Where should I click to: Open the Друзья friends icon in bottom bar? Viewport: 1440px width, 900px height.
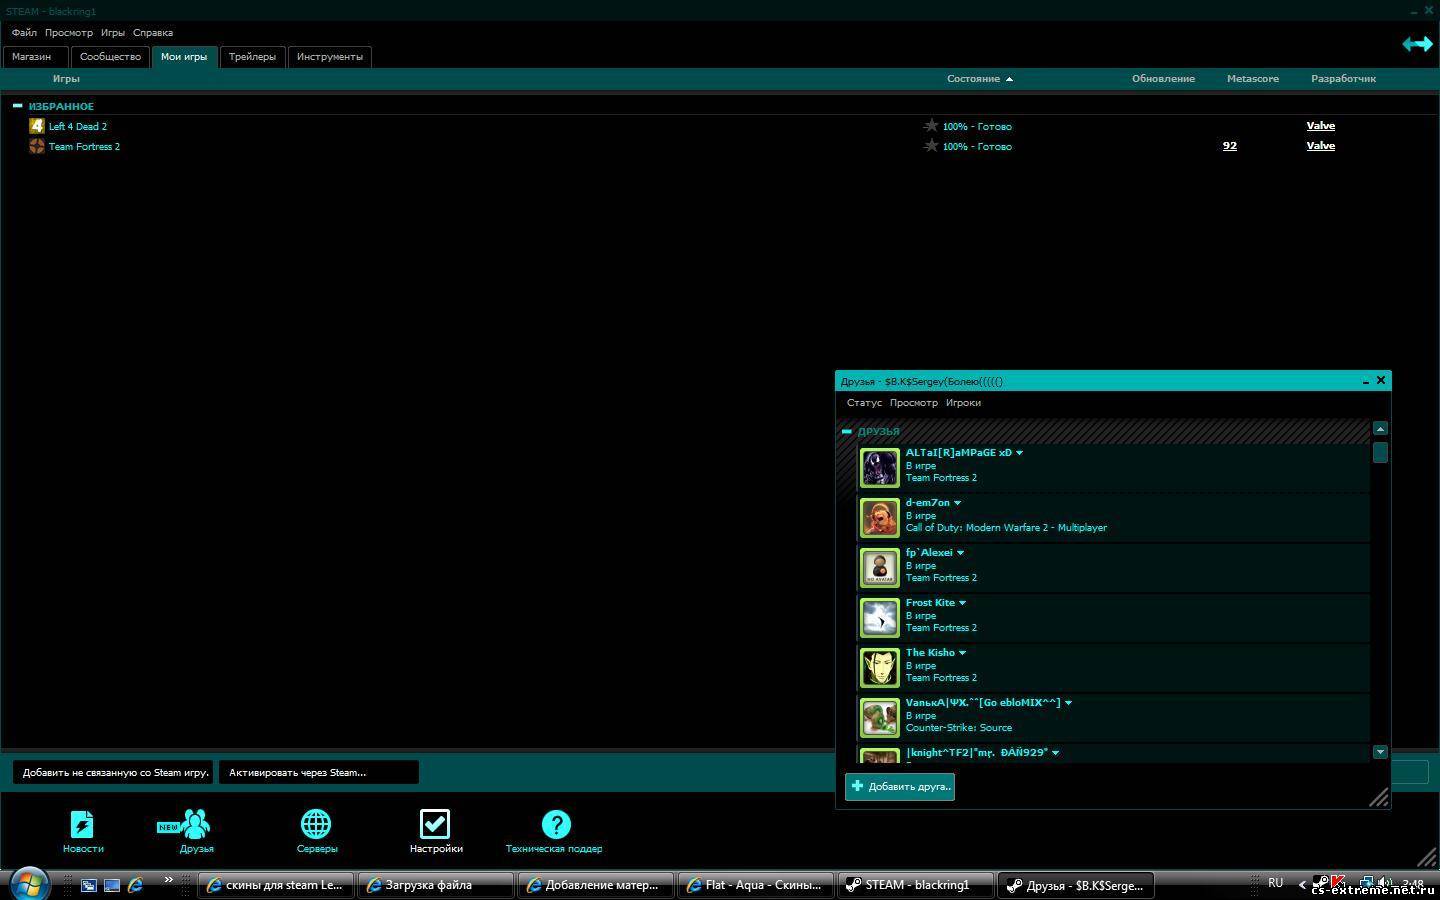[195, 824]
